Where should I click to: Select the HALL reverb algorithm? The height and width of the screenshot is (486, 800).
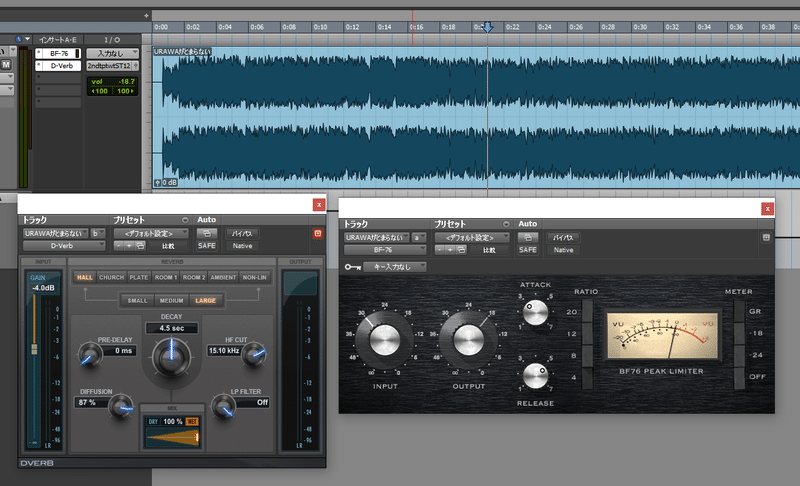tap(84, 277)
